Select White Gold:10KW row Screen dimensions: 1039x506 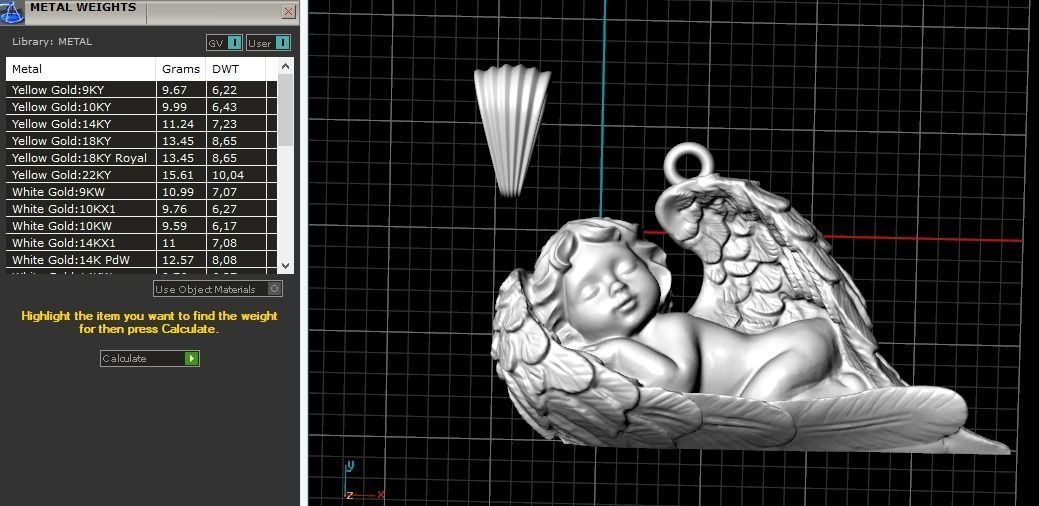click(x=141, y=226)
